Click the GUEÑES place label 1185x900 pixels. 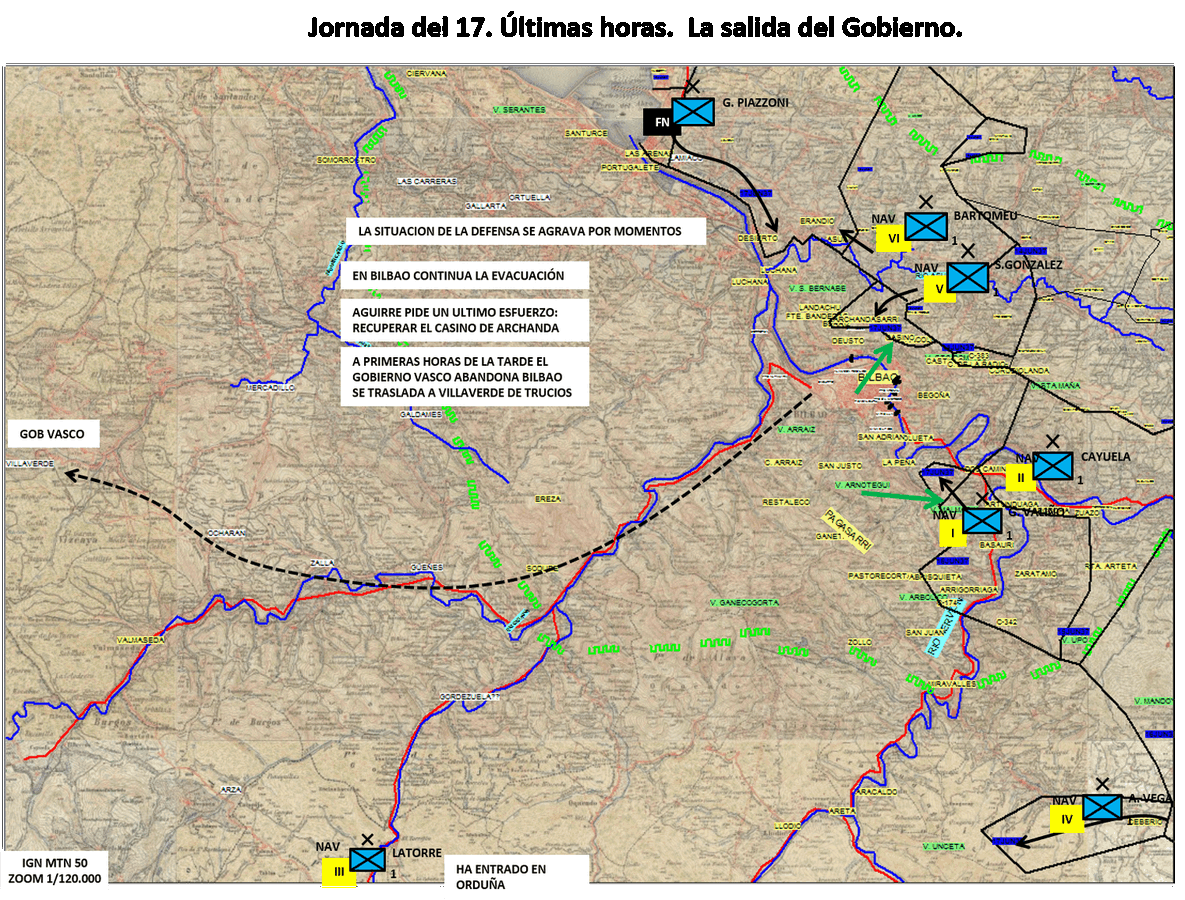427,567
